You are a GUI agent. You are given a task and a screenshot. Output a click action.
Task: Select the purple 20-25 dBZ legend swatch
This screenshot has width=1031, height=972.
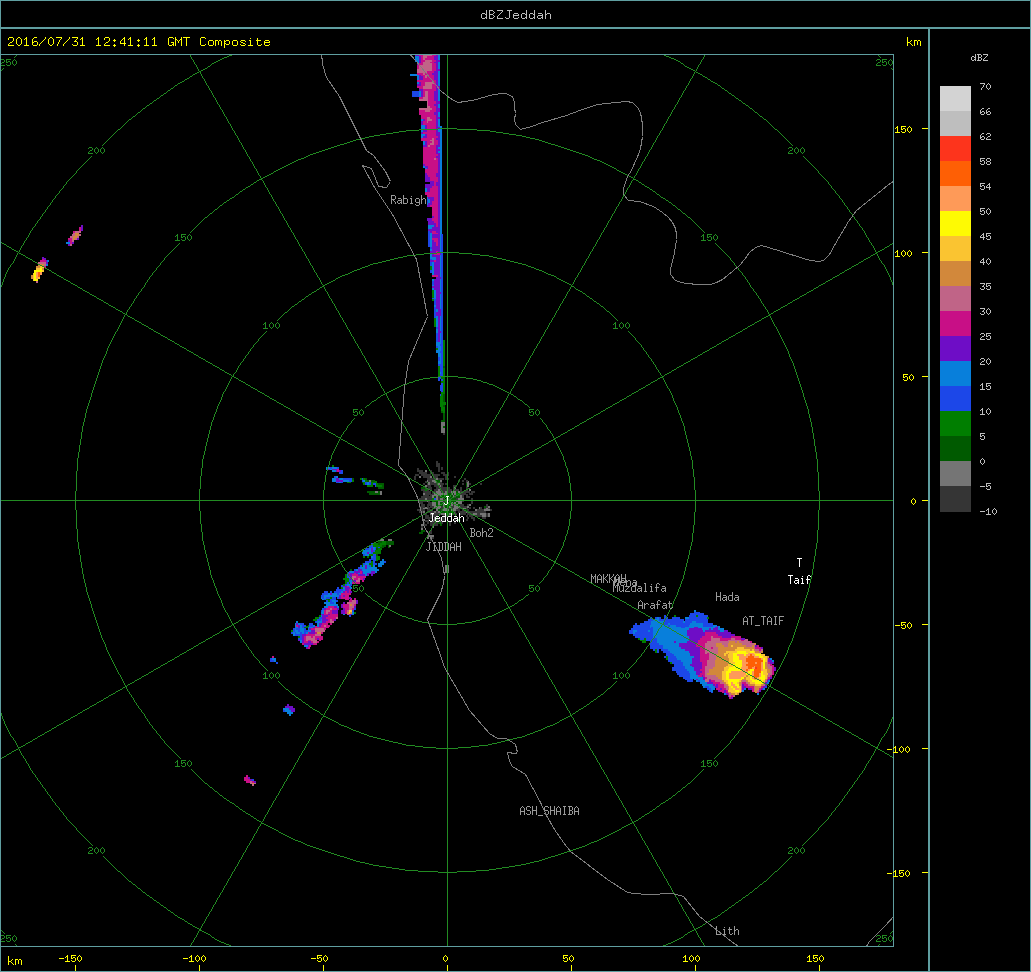tap(955, 349)
